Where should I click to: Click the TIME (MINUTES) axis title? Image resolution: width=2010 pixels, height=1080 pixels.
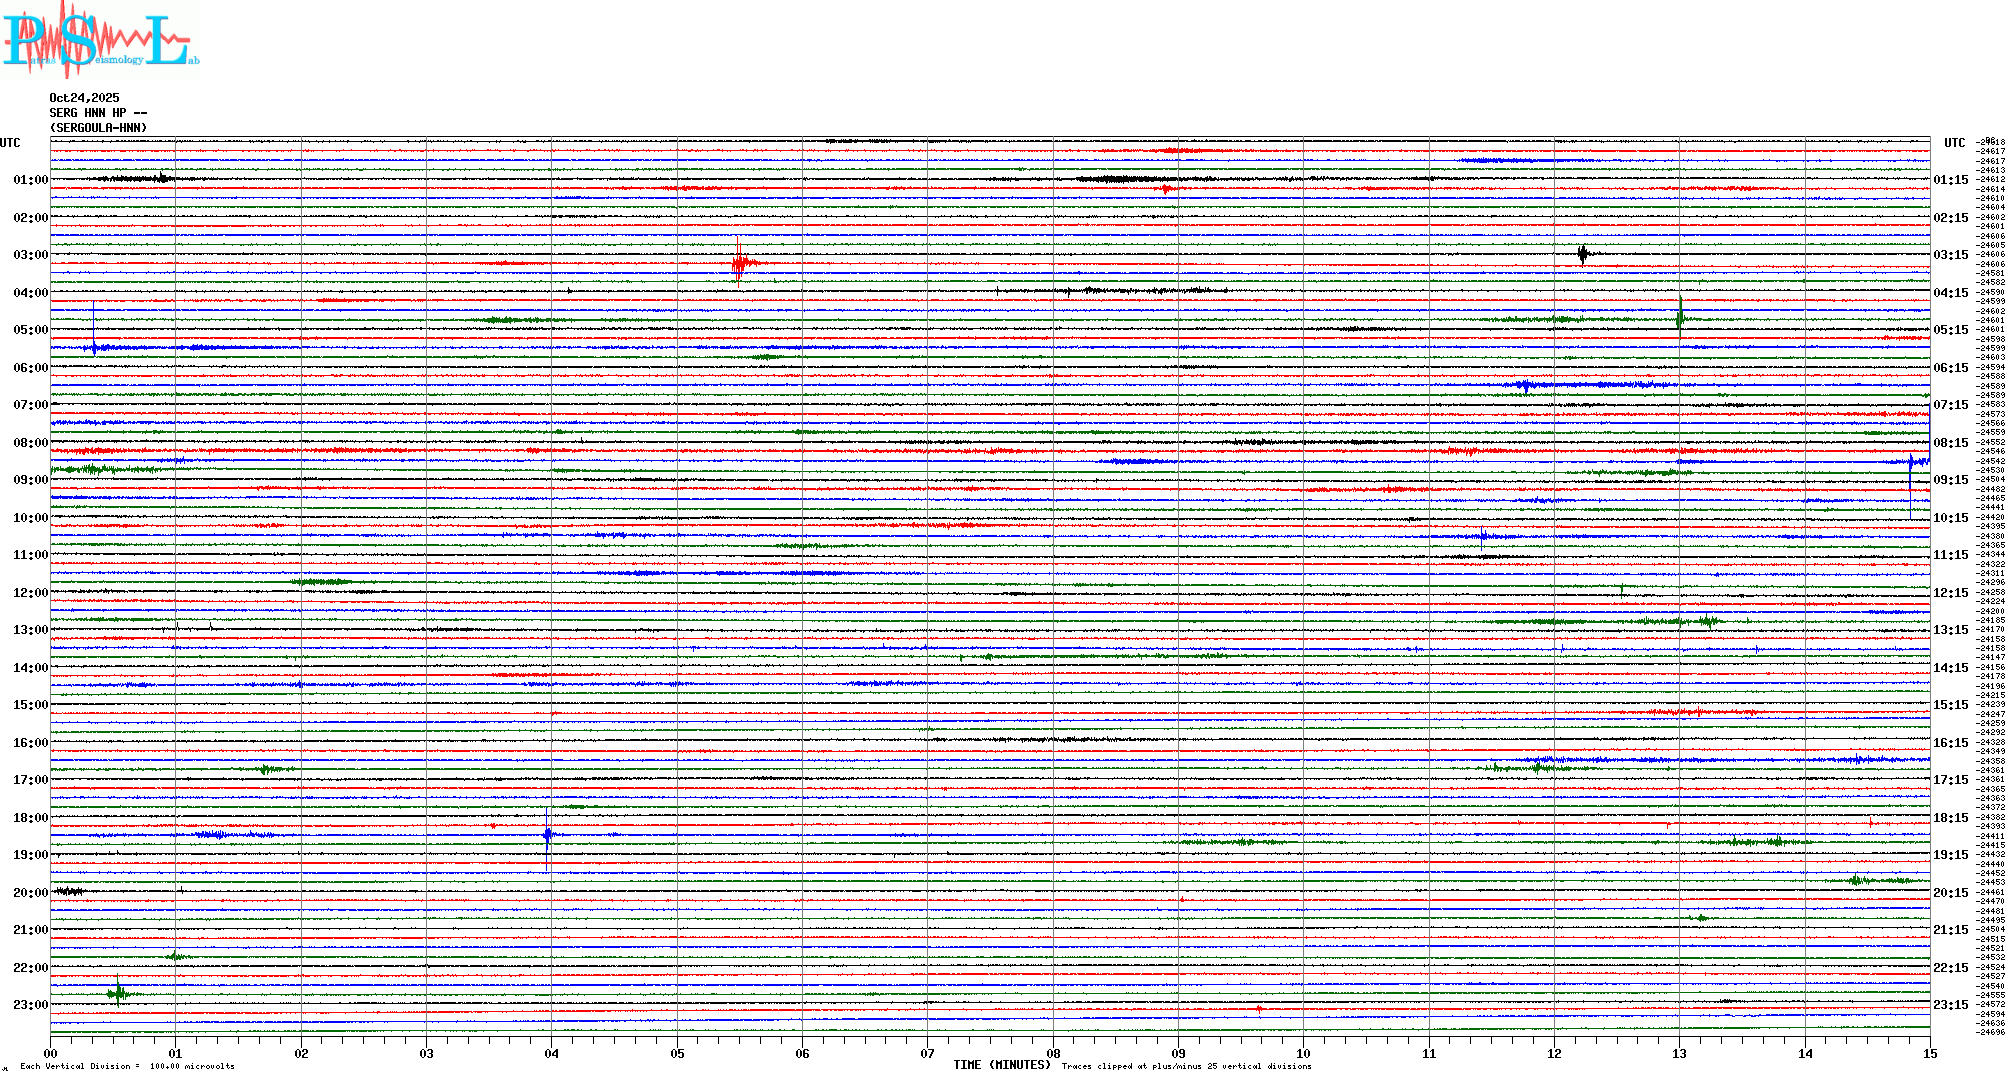pyautogui.click(x=1002, y=1065)
